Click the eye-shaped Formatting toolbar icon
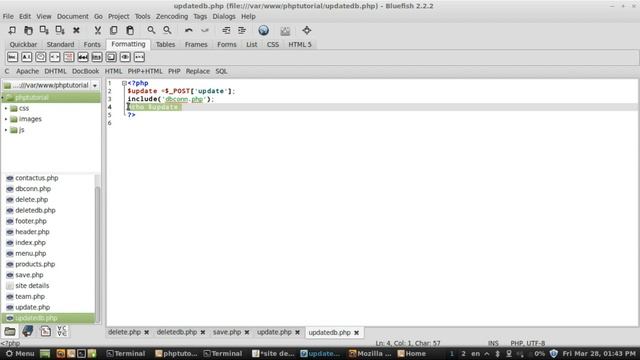 tap(125, 57)
